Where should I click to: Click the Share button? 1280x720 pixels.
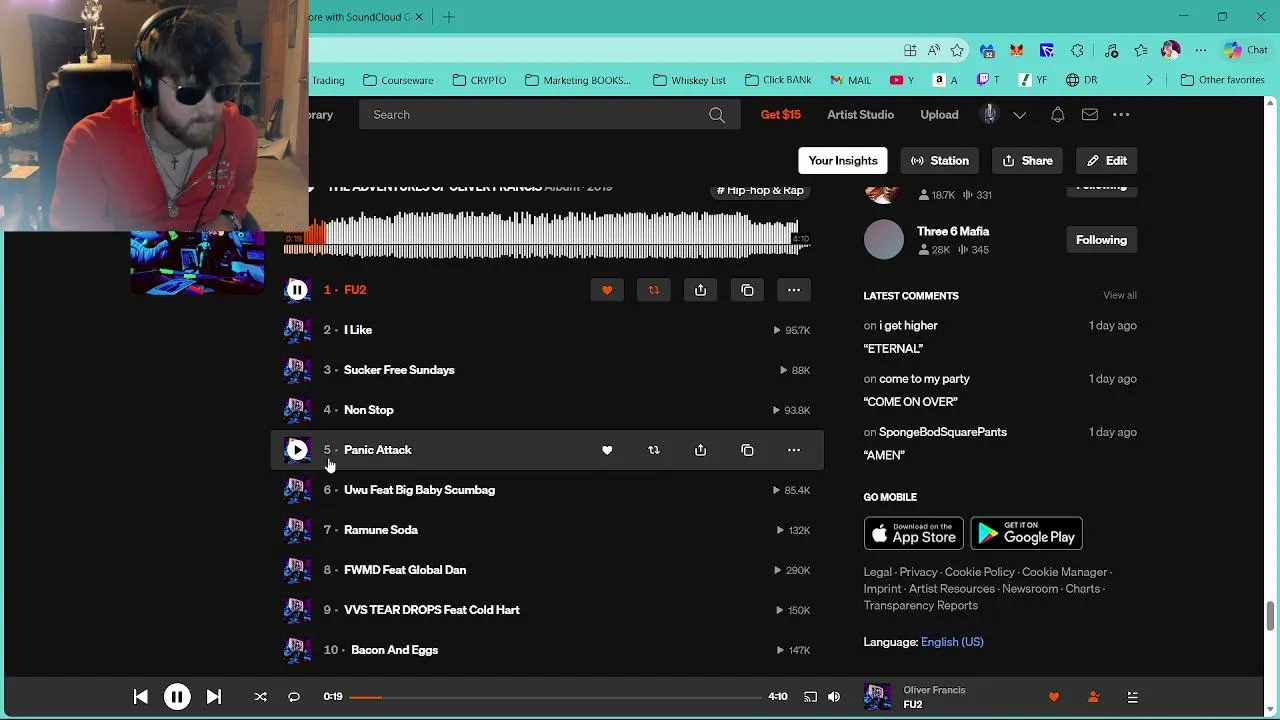tap(1028, 161)
